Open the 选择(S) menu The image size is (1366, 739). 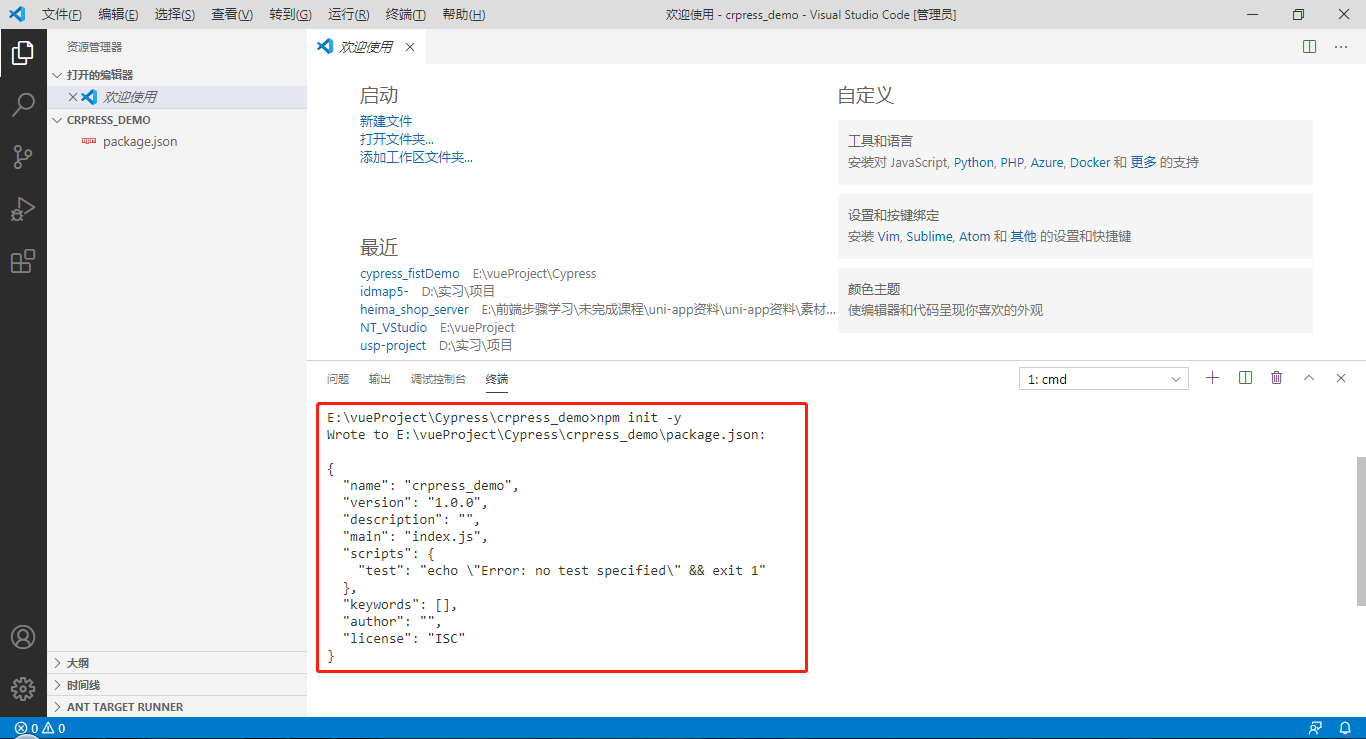[175, 14]
